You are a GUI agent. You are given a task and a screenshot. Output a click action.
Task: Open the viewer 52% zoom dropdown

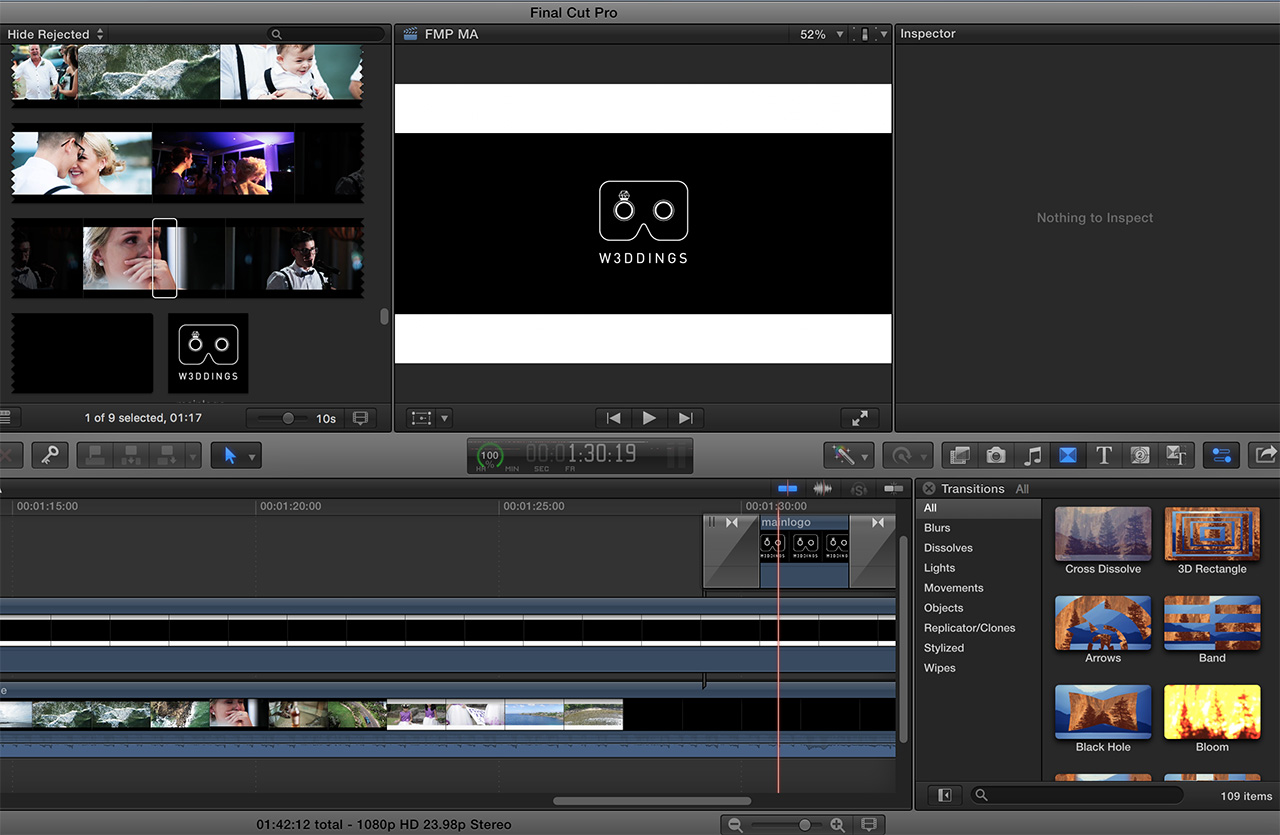[822, 34]
